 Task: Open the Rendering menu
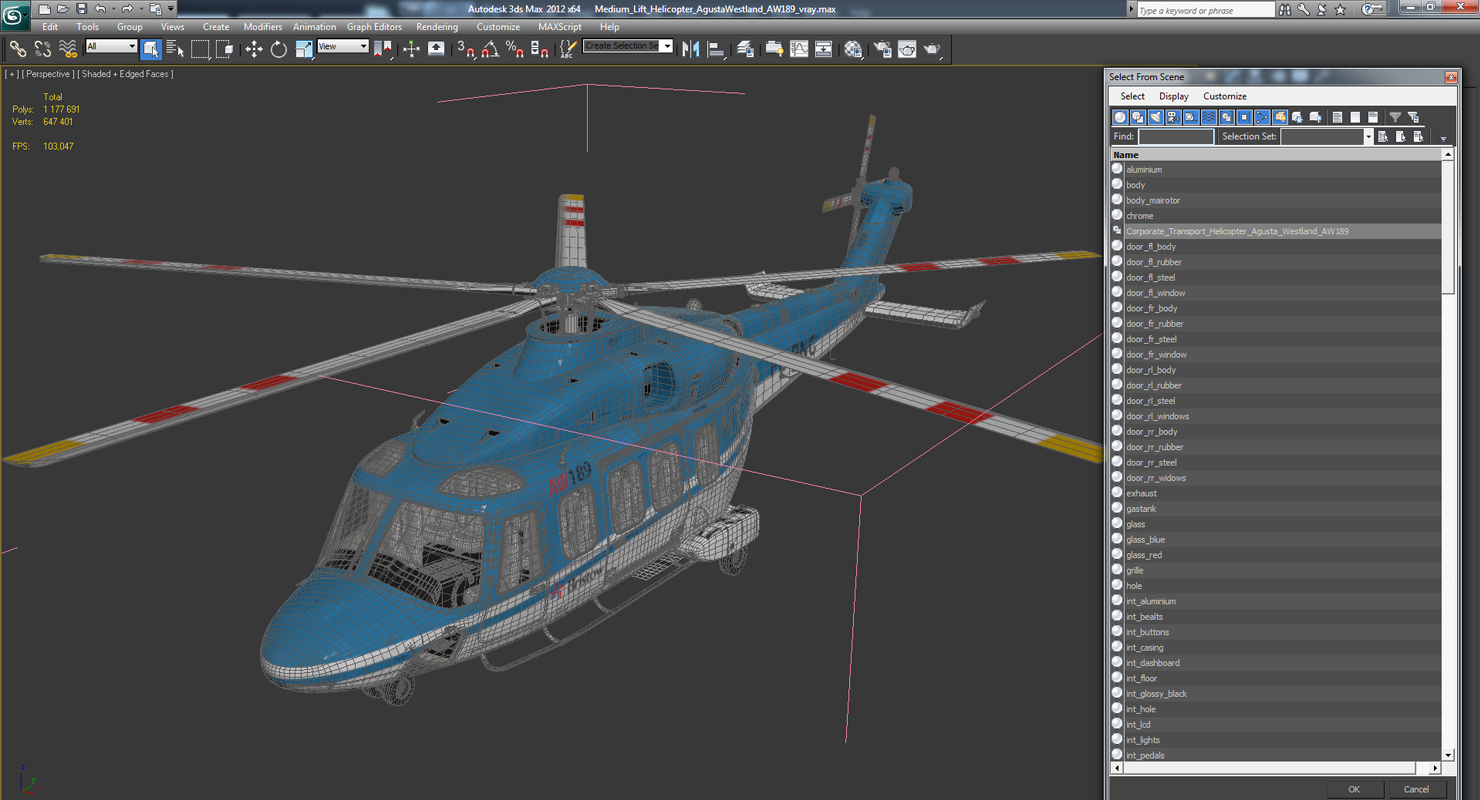click(x=437, y=27)
